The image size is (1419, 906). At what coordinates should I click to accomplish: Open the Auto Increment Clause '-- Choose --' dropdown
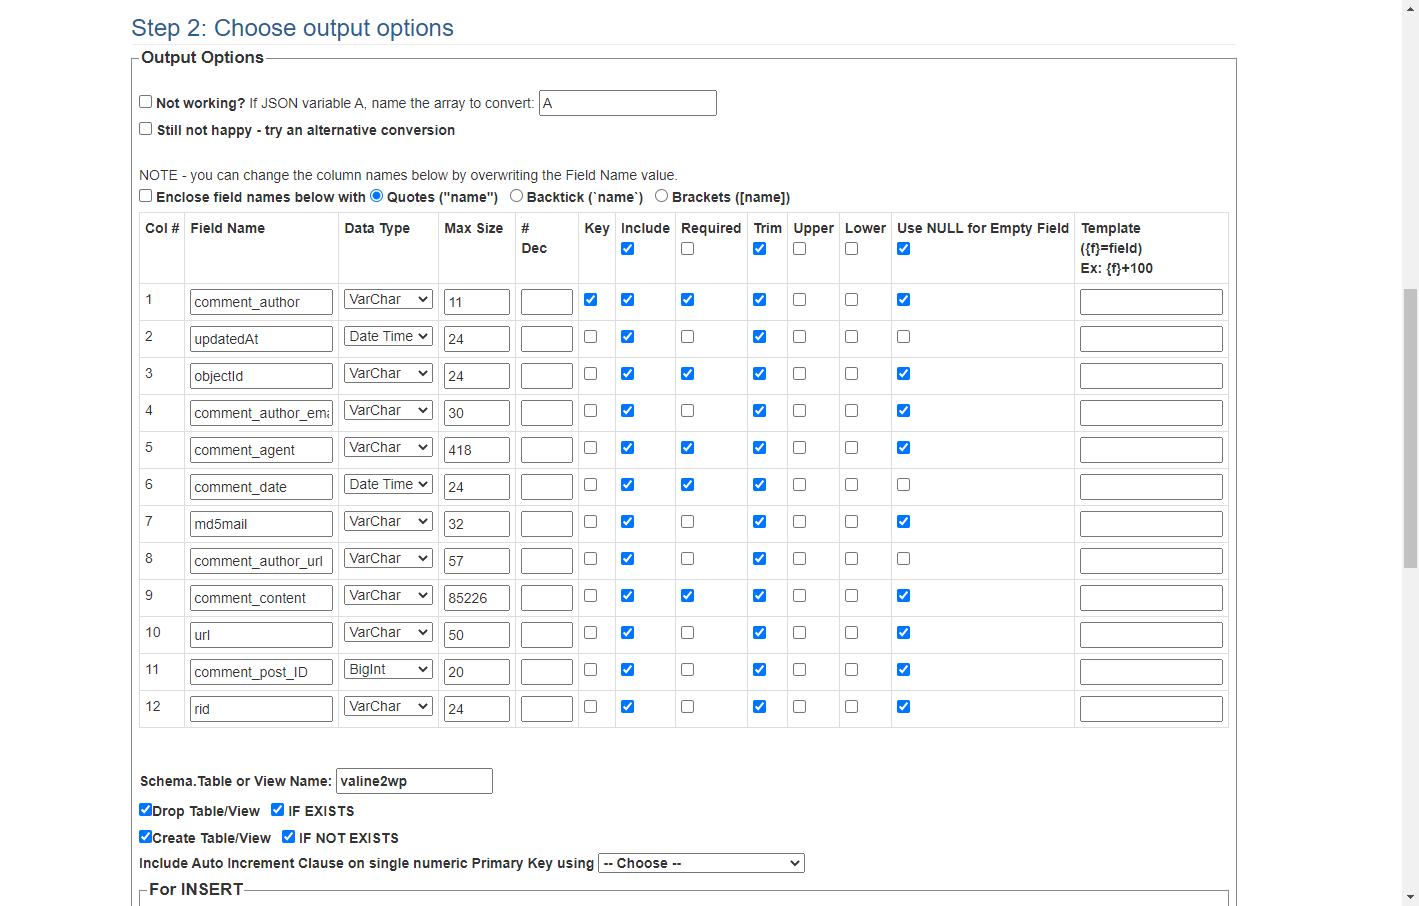[701, 863]
